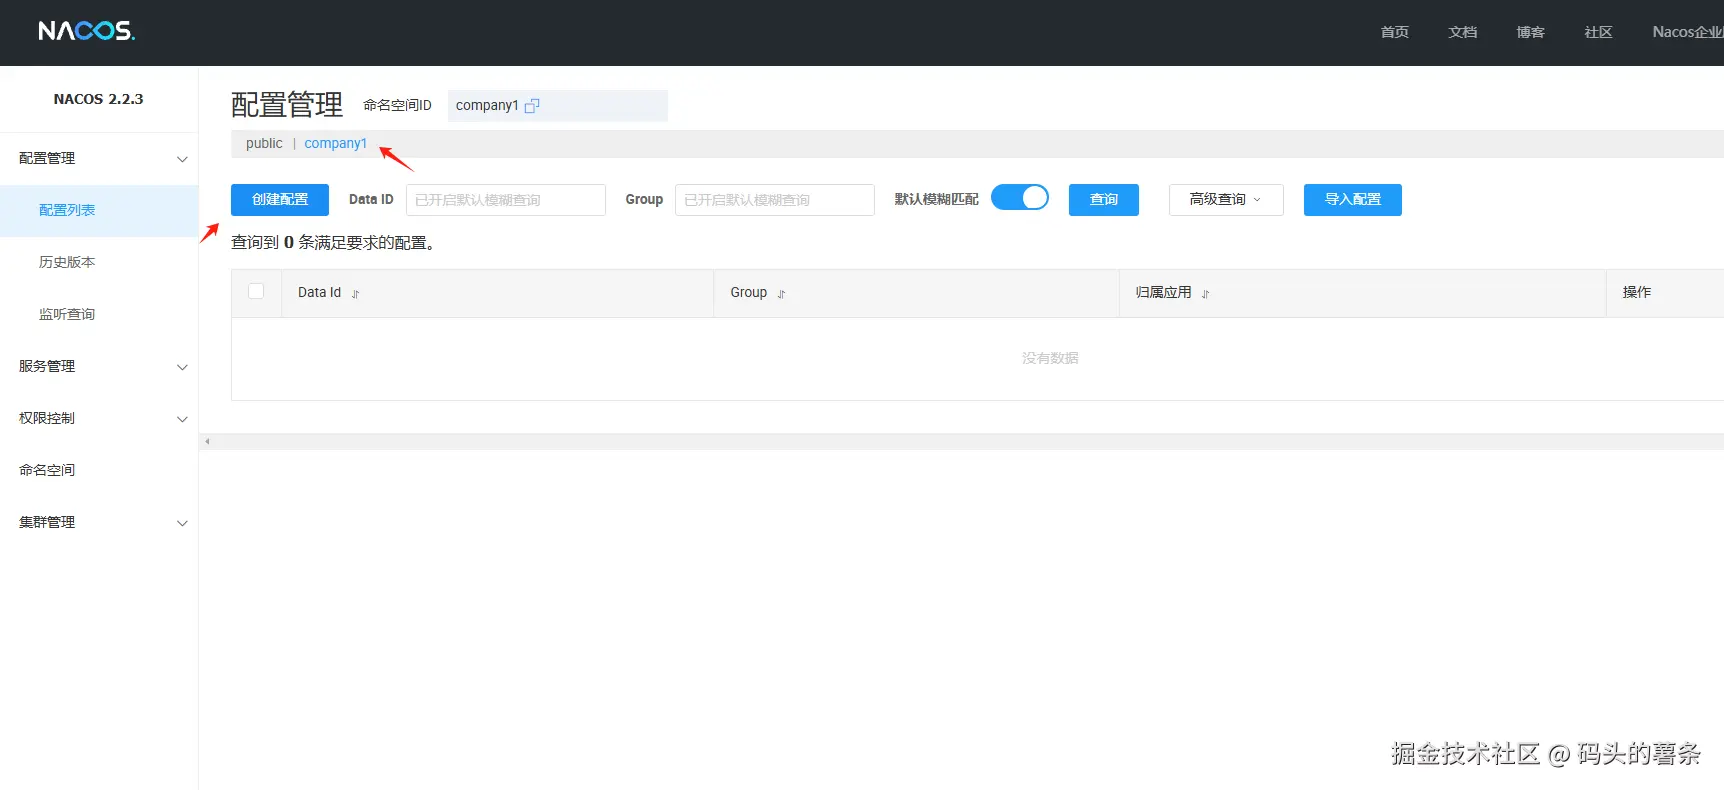Switch to company1 namespace tab
Viewport: 1724px width, 790px height.
point(335,143)
